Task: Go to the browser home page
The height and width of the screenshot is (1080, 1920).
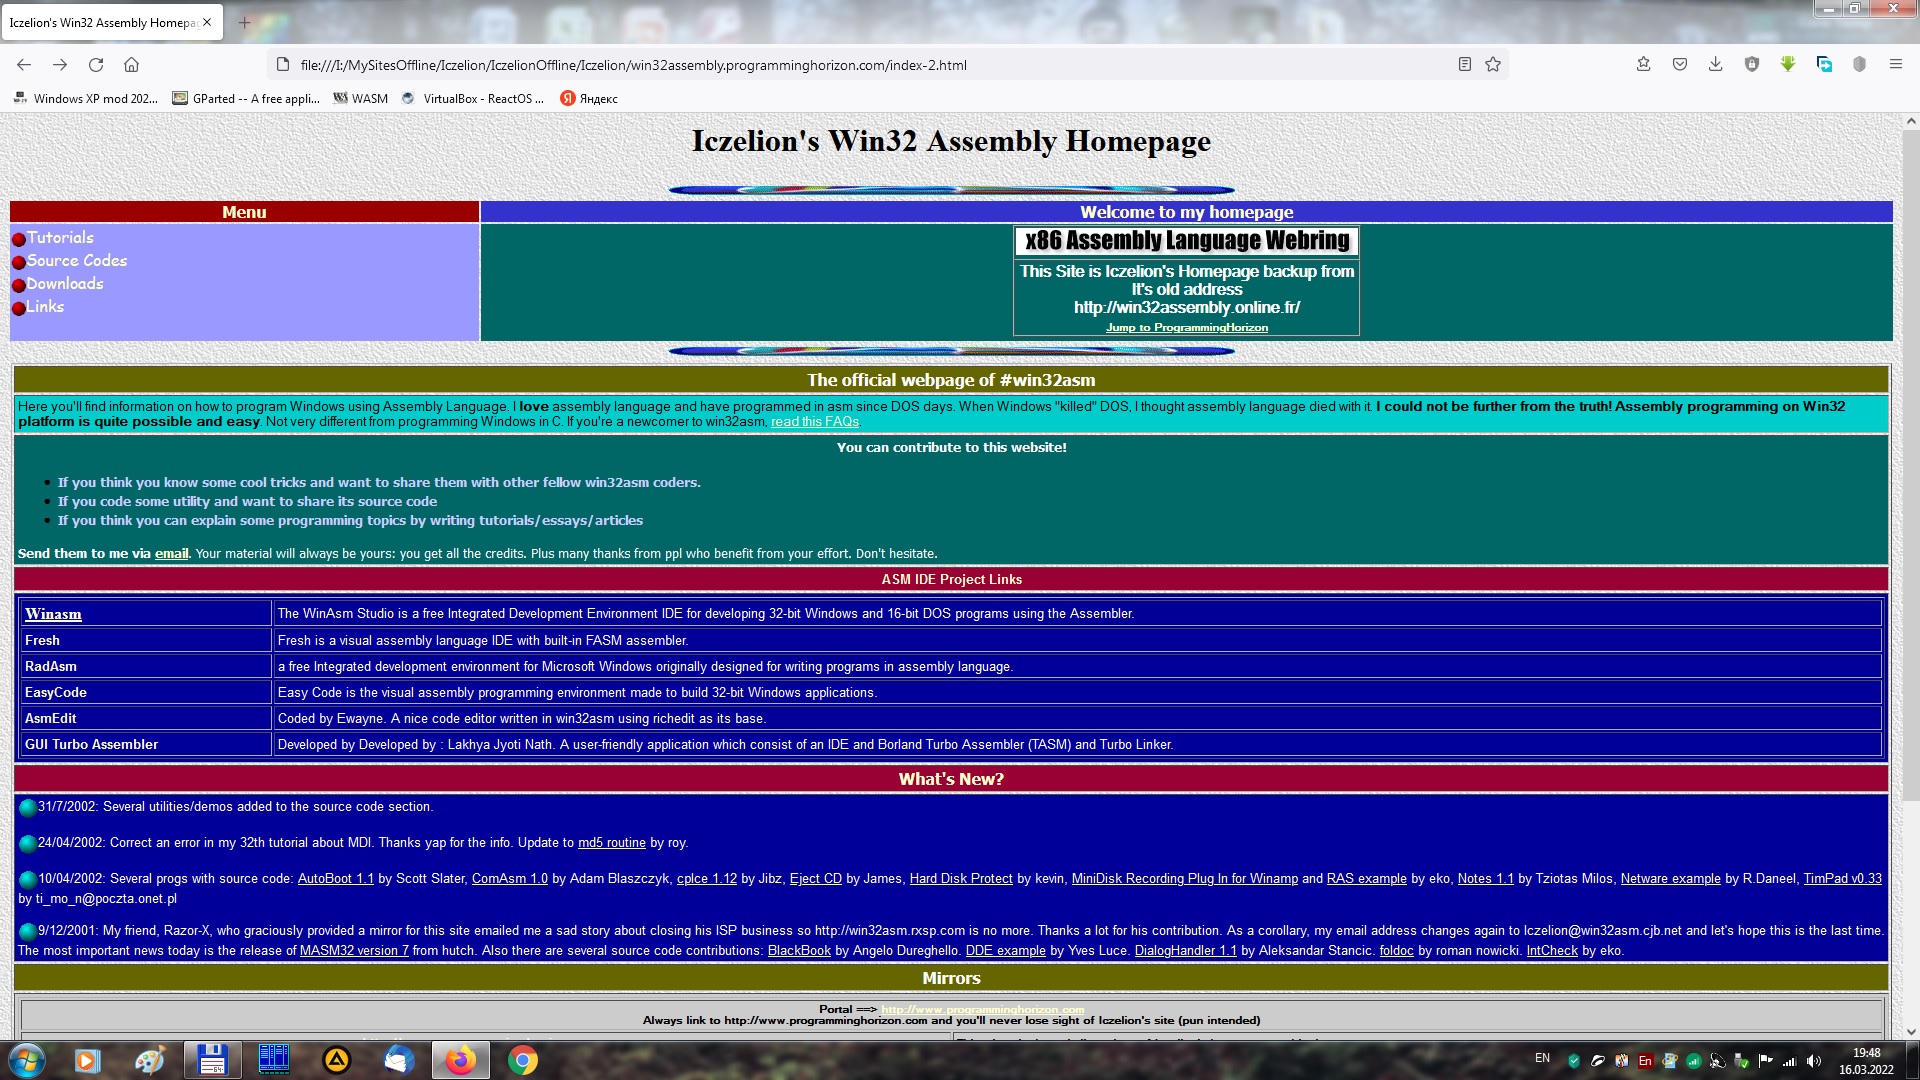Action: point(131,65)
